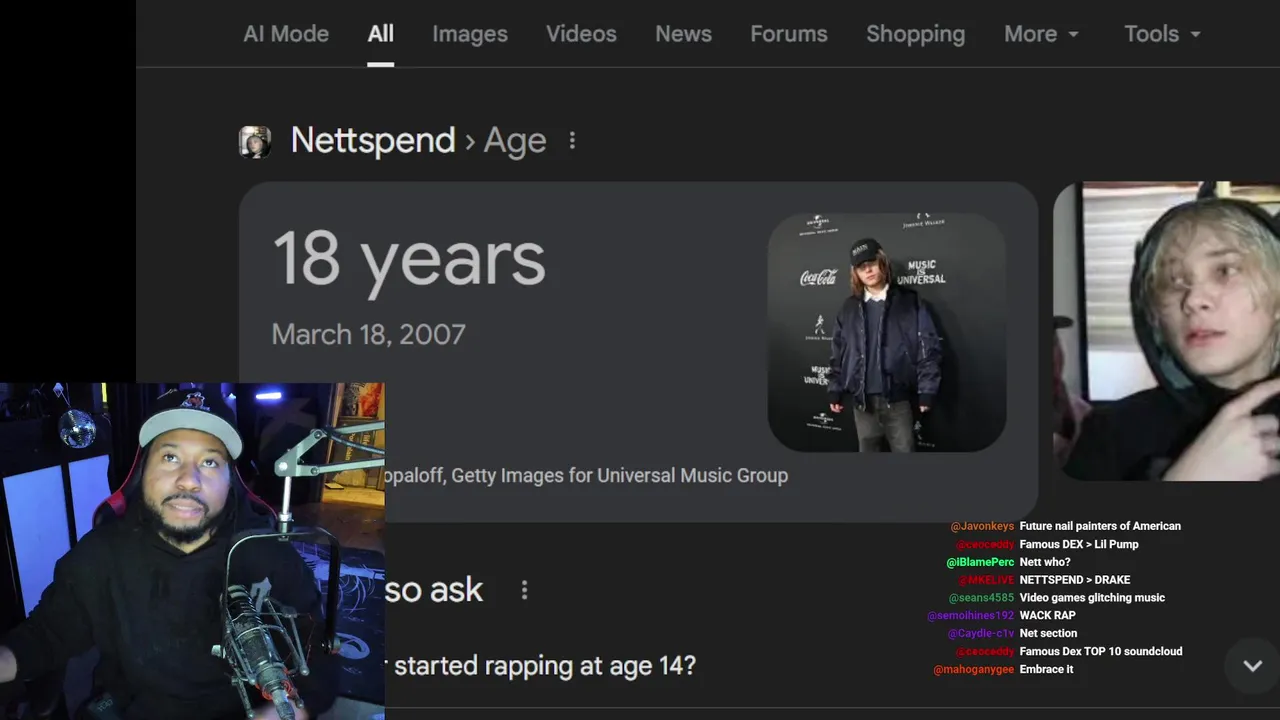This screenshot has height=720, width=1280.
Task: Open the People also ask options menu
Action: coord(524,591)
